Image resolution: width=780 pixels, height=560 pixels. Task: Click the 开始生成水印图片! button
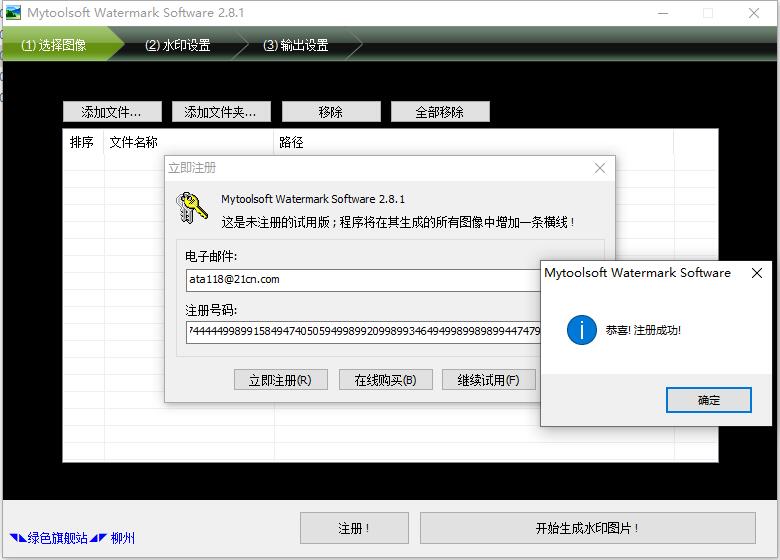coord(587,528)
